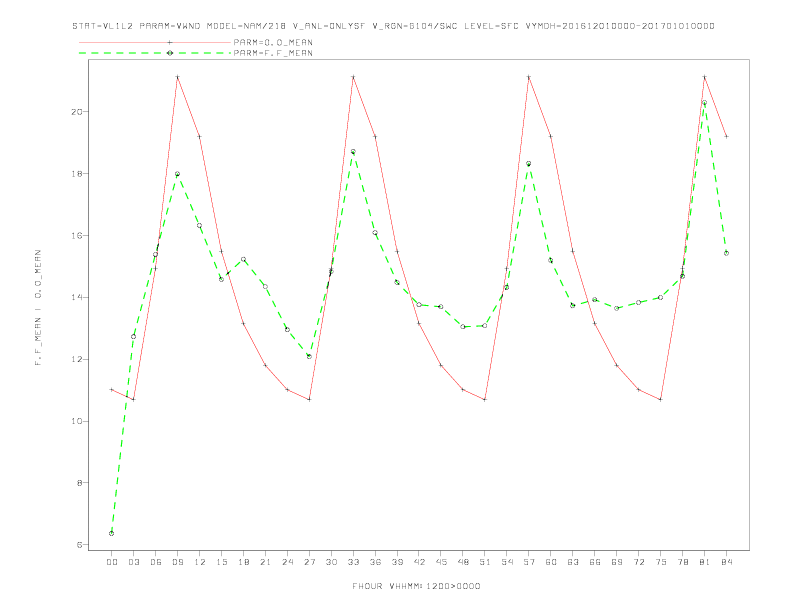This screenshot has width=792, height=612.
Task: Select the green F.F_MEAN marker at hour 84
Action: pyautogui.click(x=726, y=253)
